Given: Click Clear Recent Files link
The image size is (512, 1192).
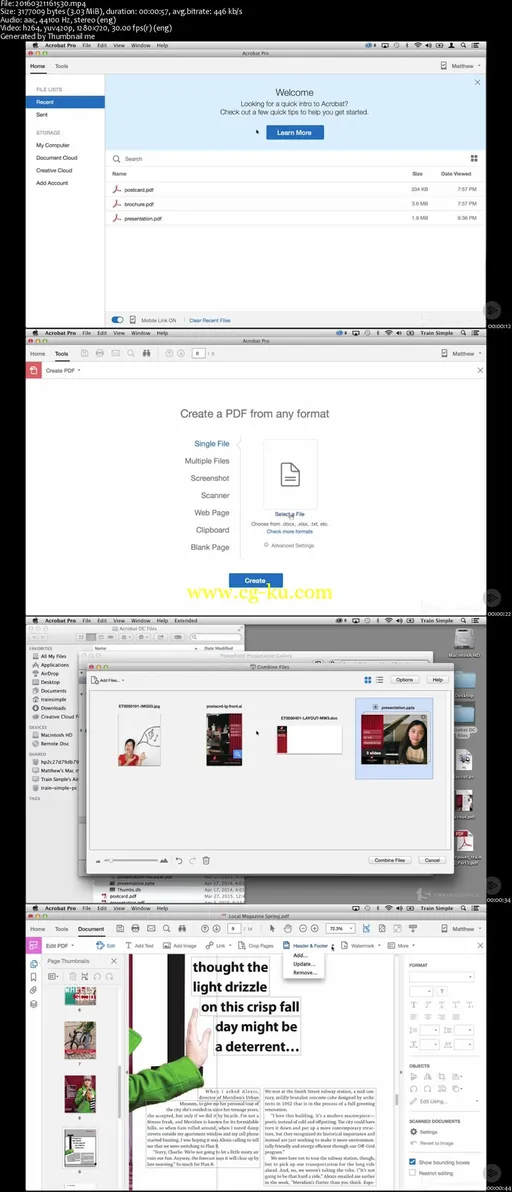Looking at the screenshot, I should pos(210,320).
